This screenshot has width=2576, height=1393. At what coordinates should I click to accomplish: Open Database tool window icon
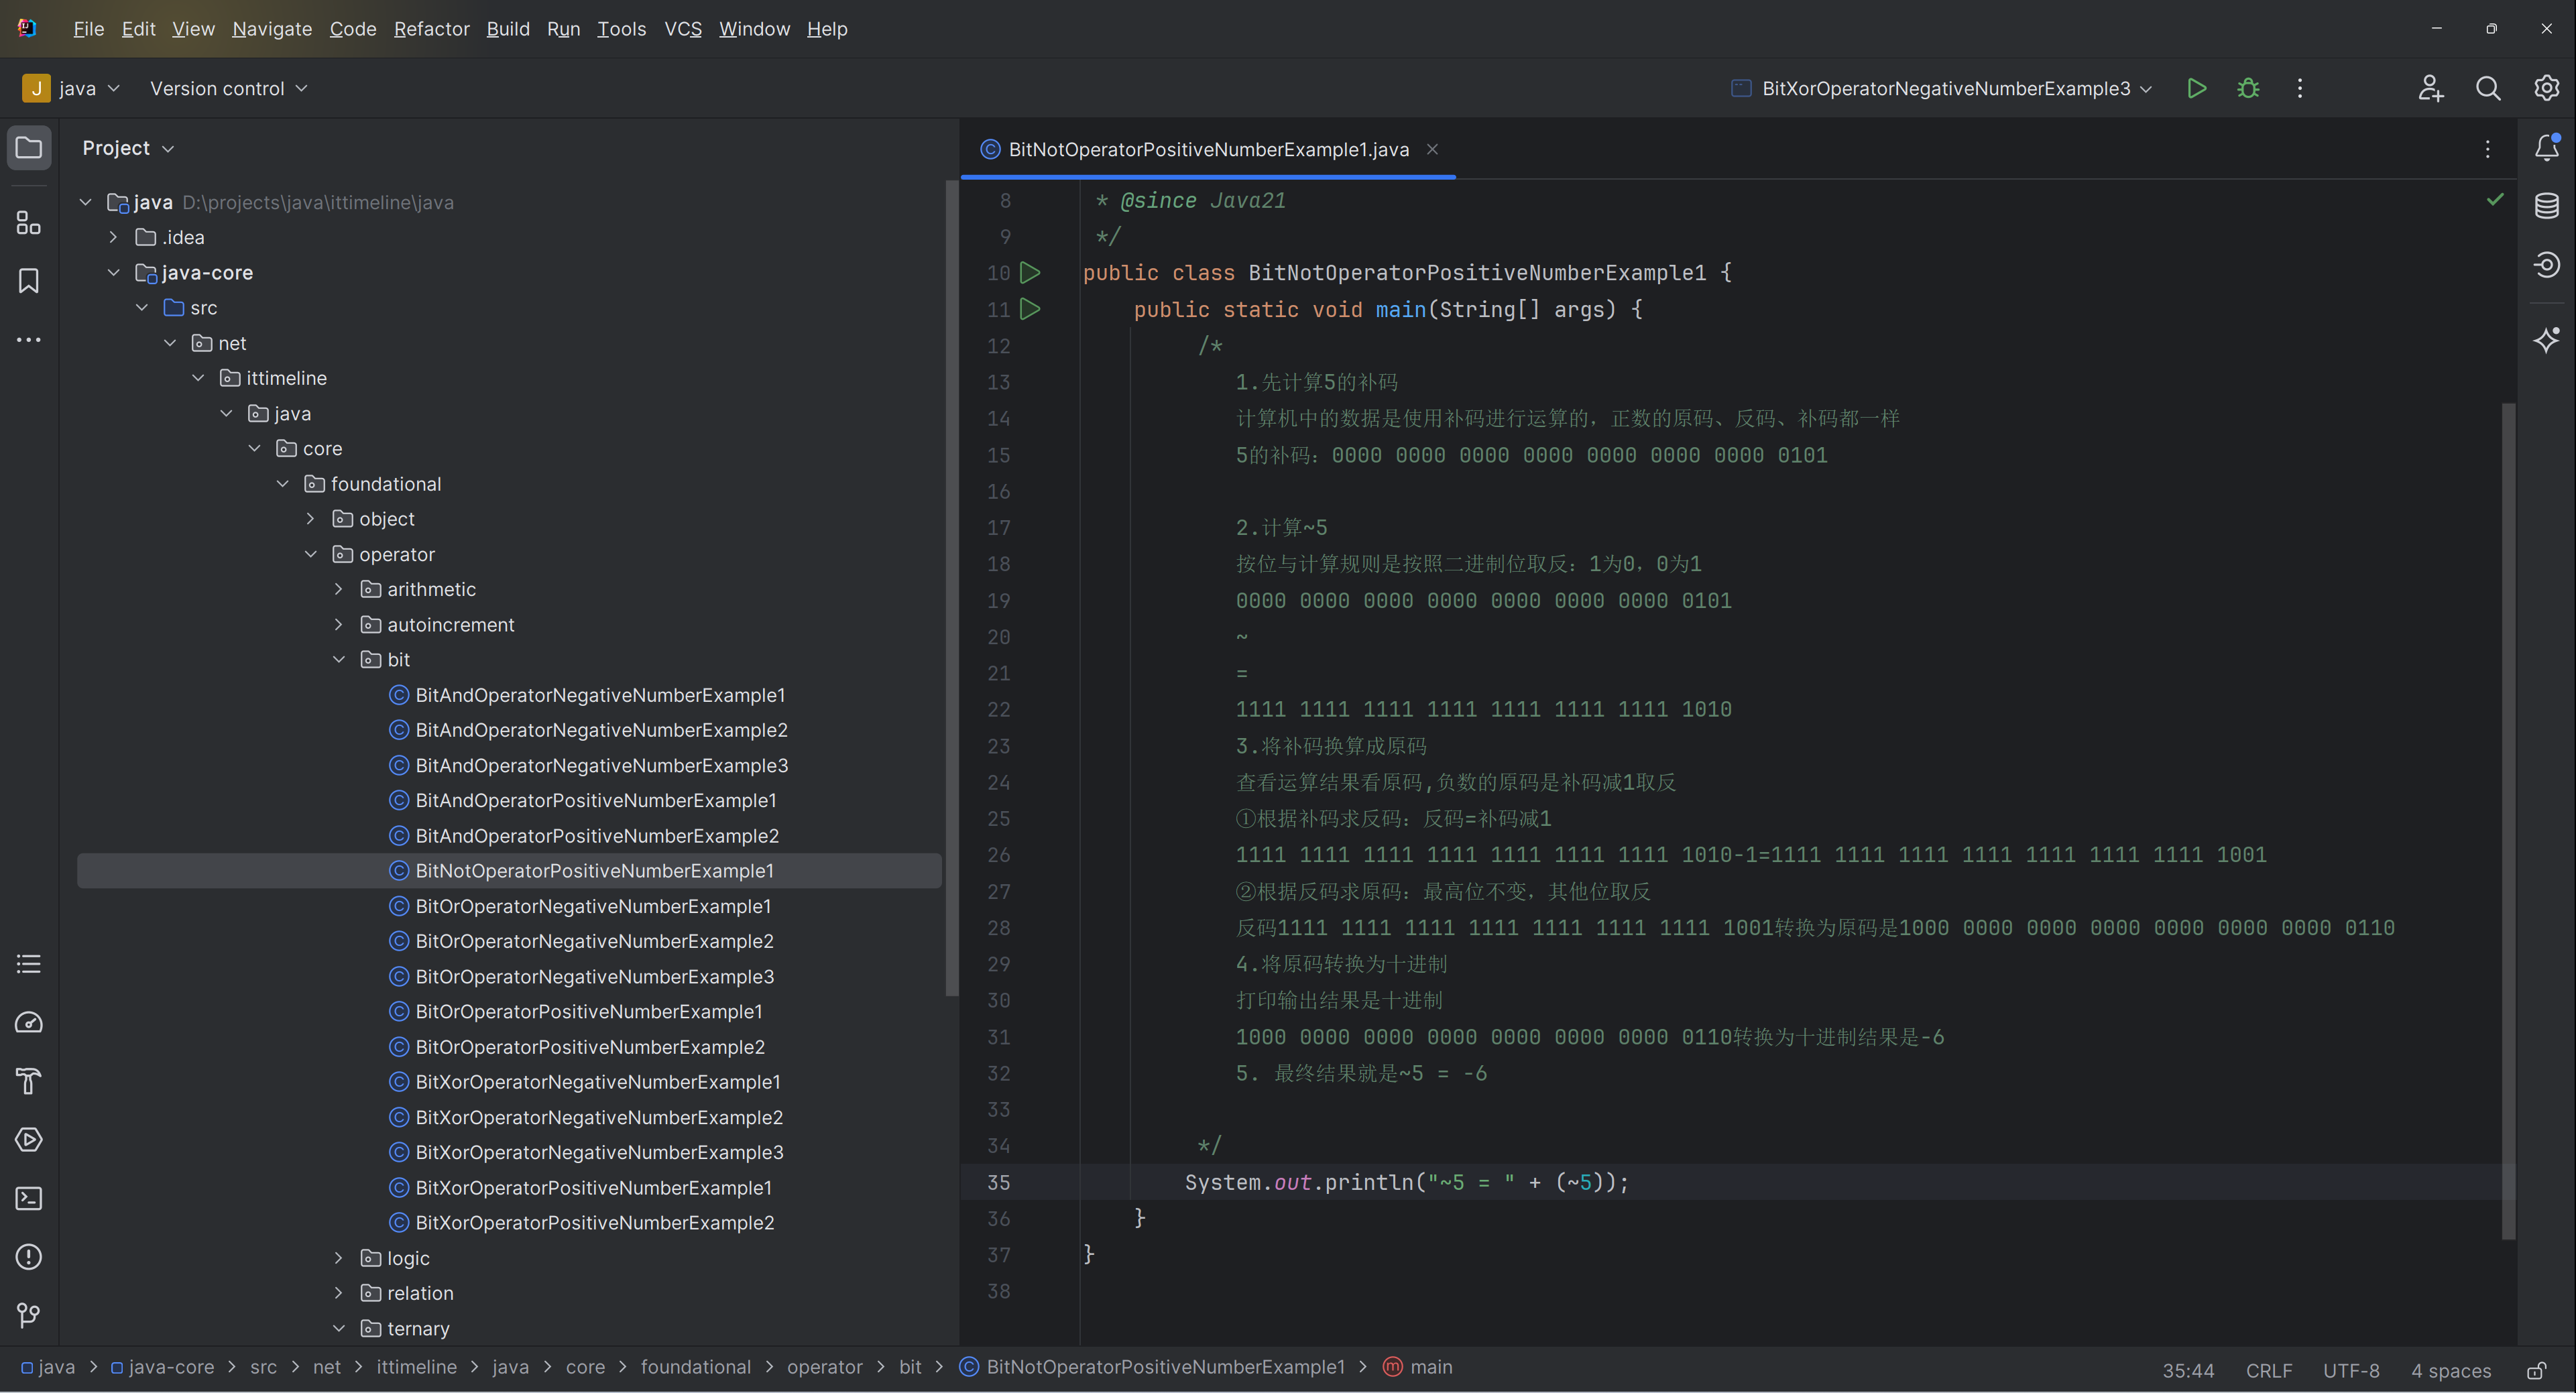tap(2546, 206)
